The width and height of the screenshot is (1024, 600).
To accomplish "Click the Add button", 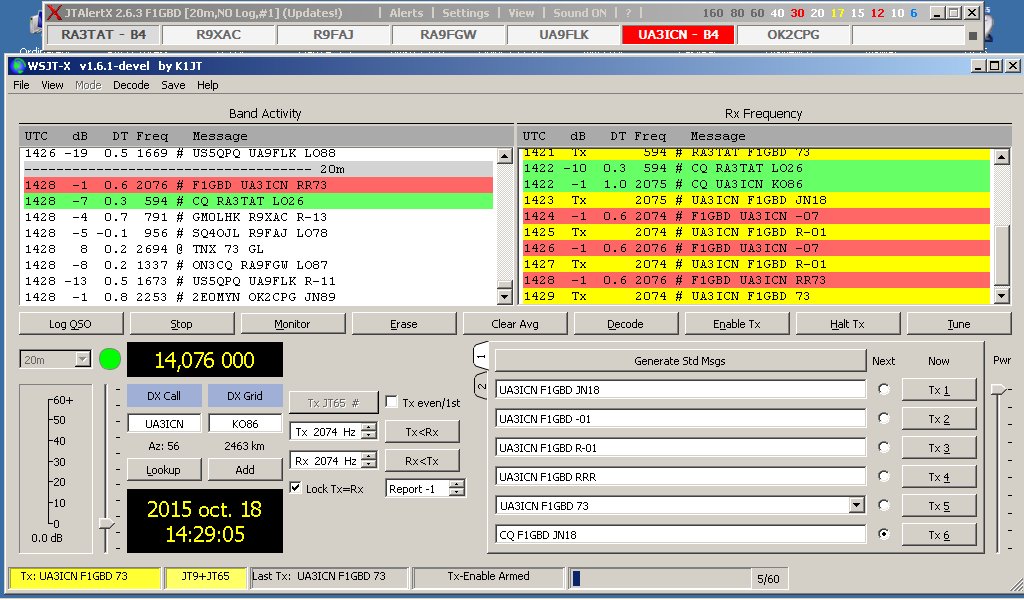I will pyautogui.click(x=245, y=470).
